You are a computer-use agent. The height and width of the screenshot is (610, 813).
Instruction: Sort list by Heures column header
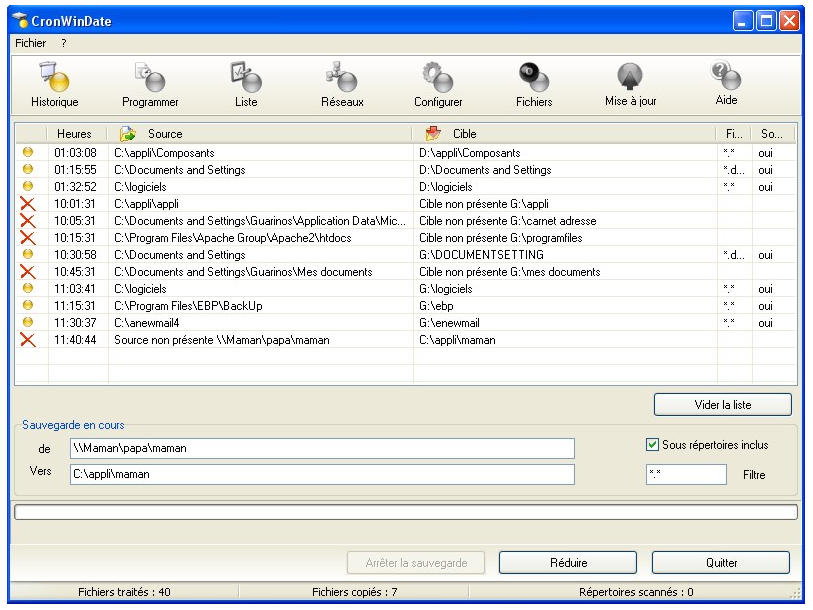click(x=74, y=134)
